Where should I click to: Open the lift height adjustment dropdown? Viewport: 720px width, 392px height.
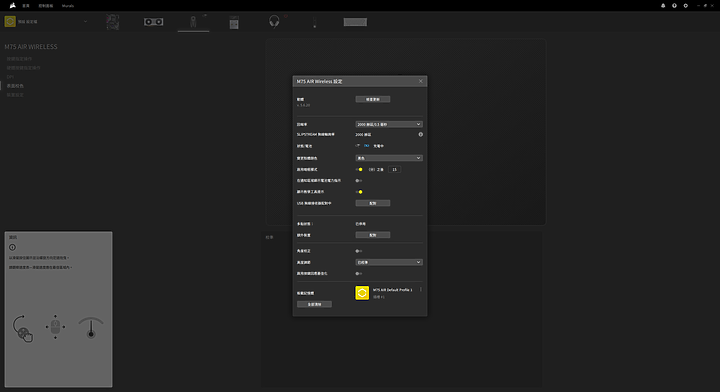tap(389, 262)
